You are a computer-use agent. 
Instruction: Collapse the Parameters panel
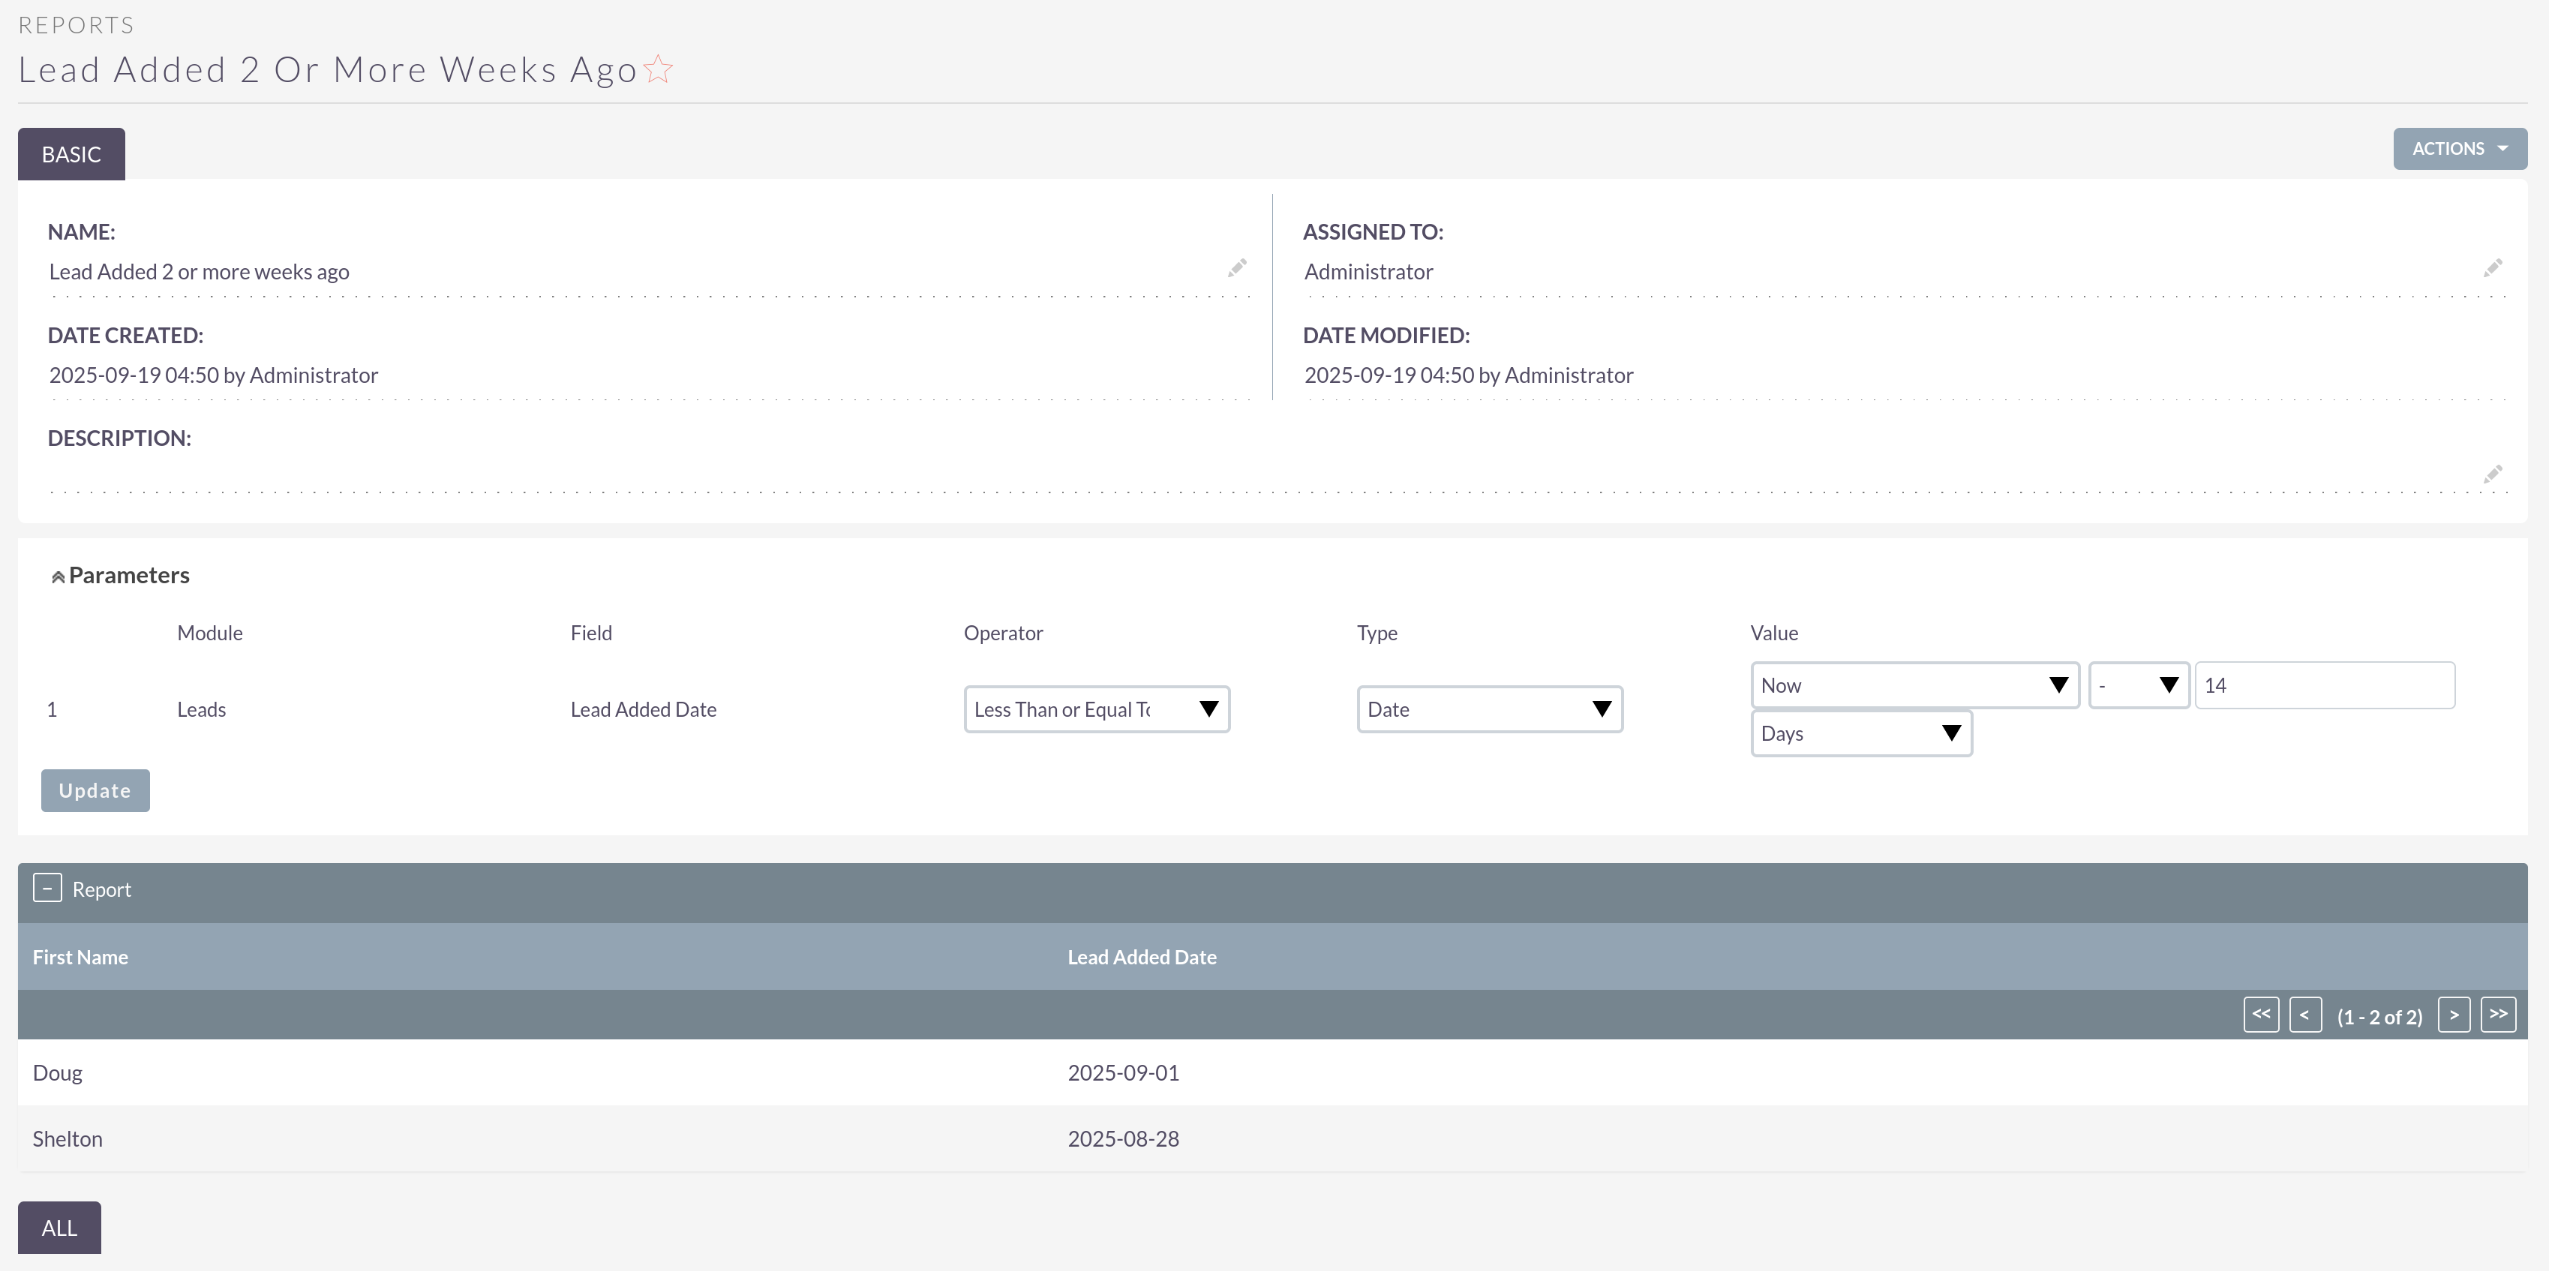(x=58, y=577)
